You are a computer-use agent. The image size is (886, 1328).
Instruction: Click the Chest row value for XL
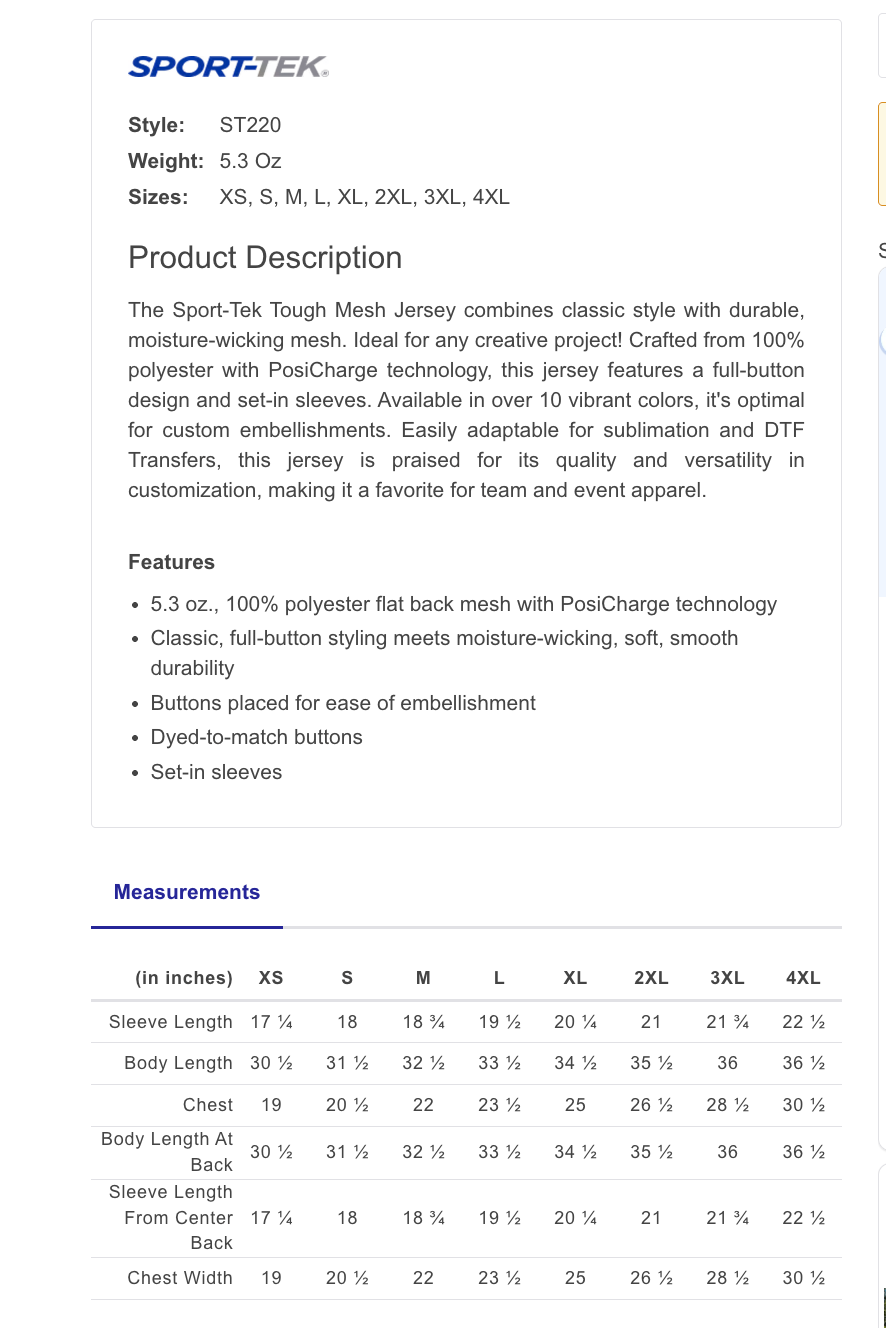[x=575, y=1105]
